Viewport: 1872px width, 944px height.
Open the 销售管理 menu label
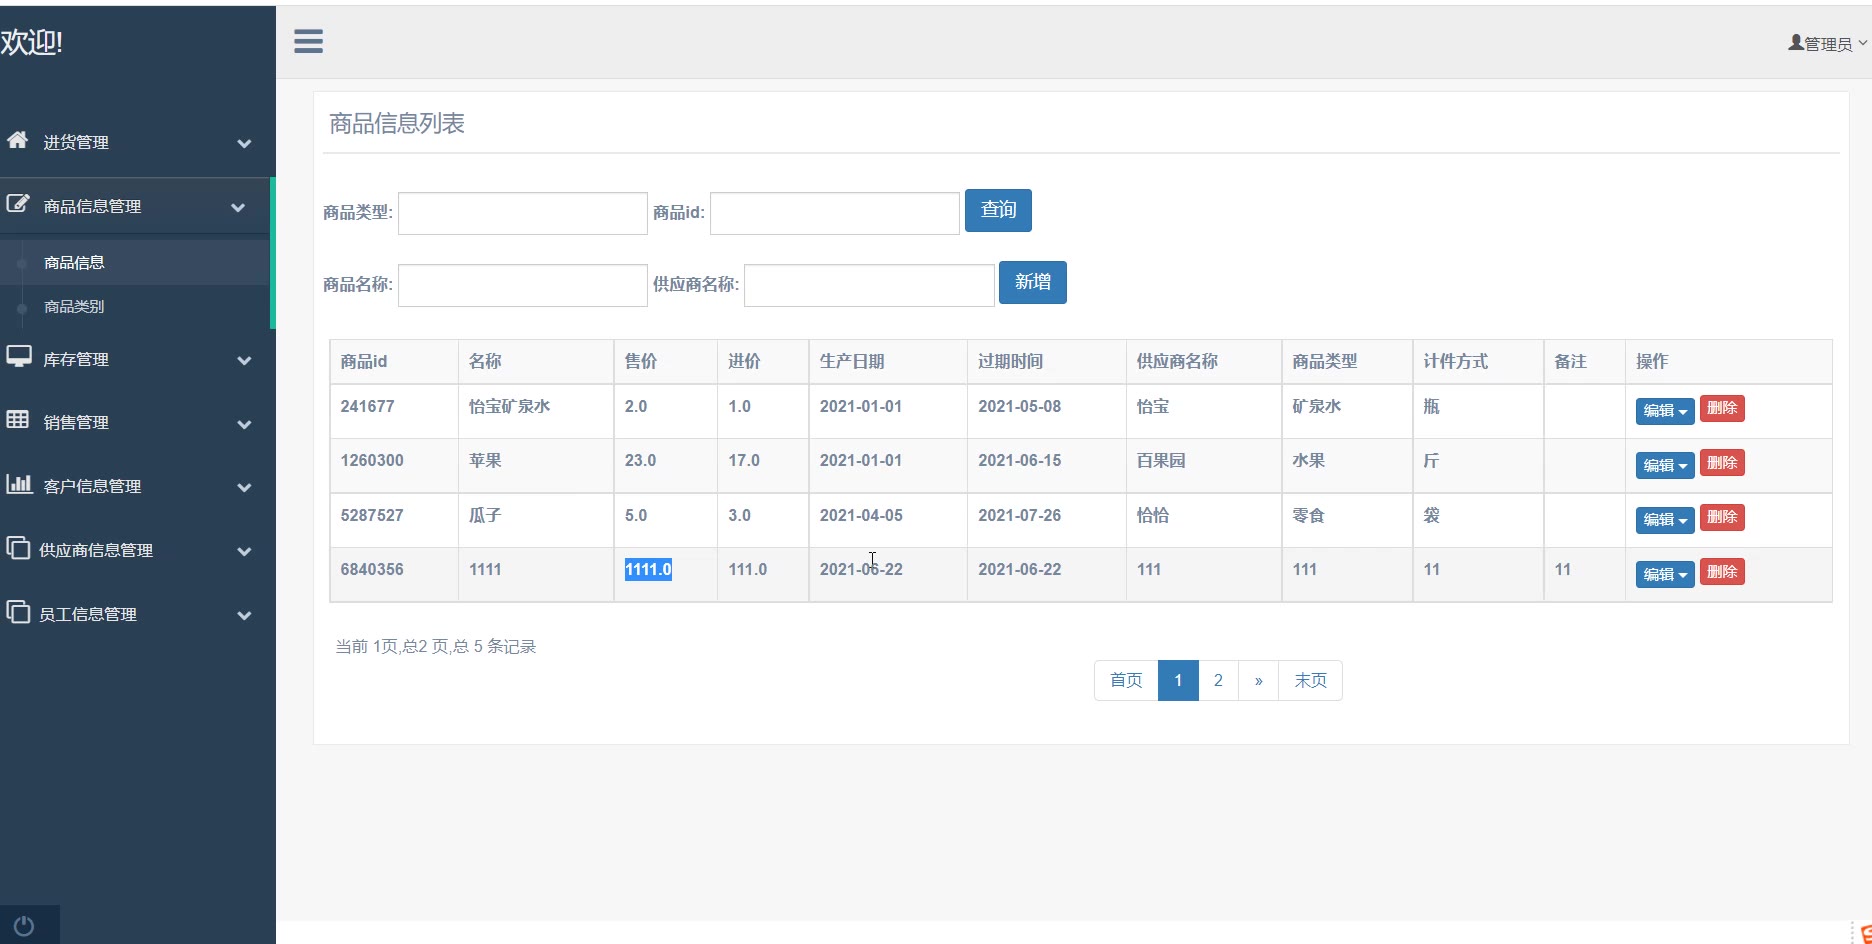point(76,422)
